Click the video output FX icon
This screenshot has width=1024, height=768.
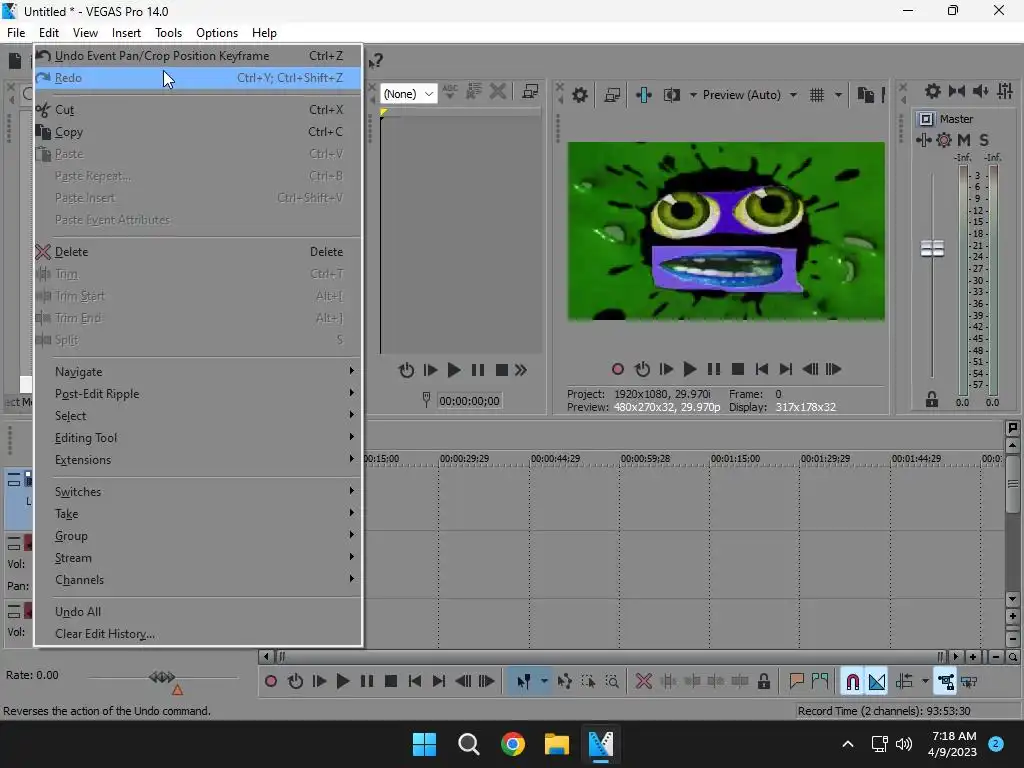point(643,95)
